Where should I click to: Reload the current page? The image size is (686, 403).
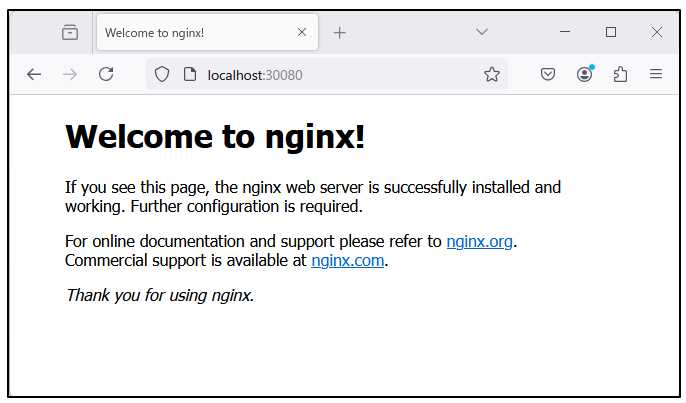pos(106,74)
